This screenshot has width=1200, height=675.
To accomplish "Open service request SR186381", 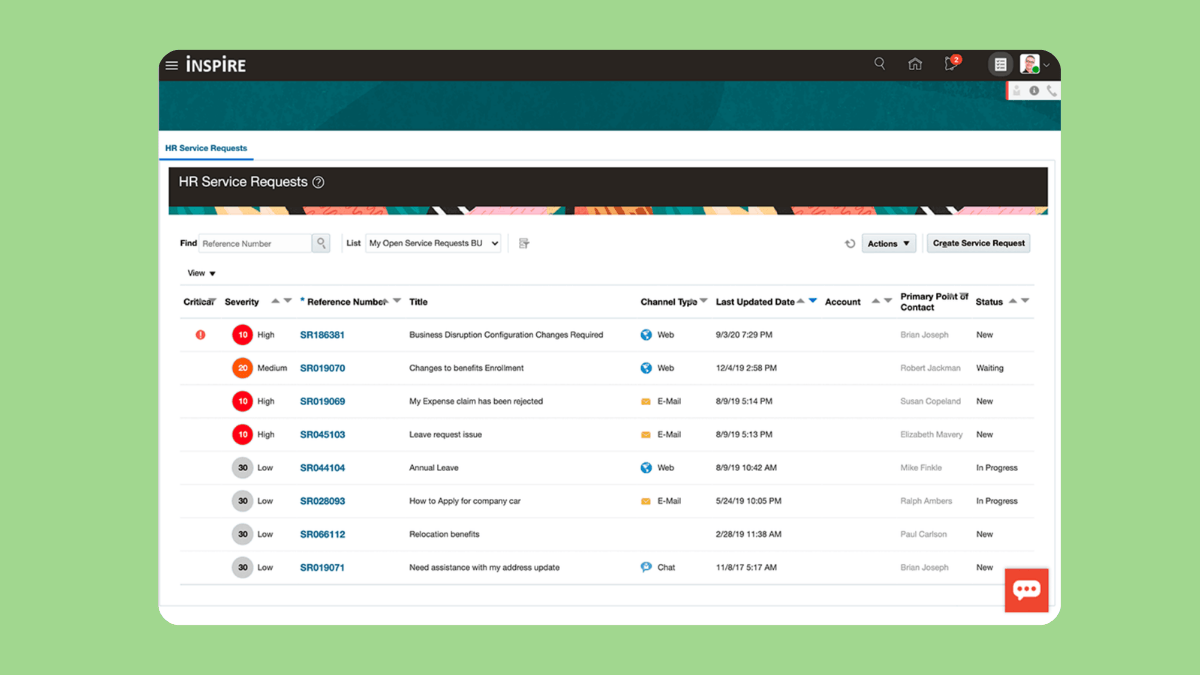I will click(320, 334).
